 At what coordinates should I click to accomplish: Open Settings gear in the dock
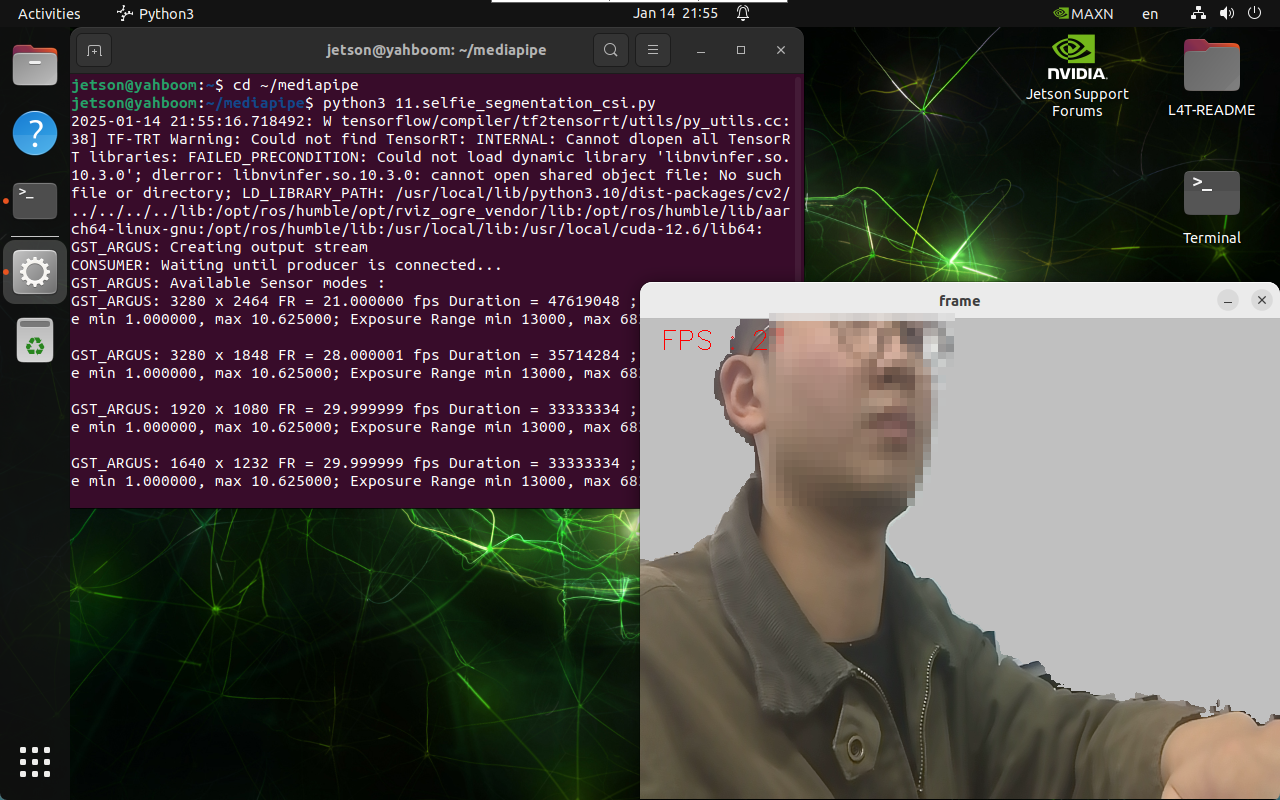[35, 271]
